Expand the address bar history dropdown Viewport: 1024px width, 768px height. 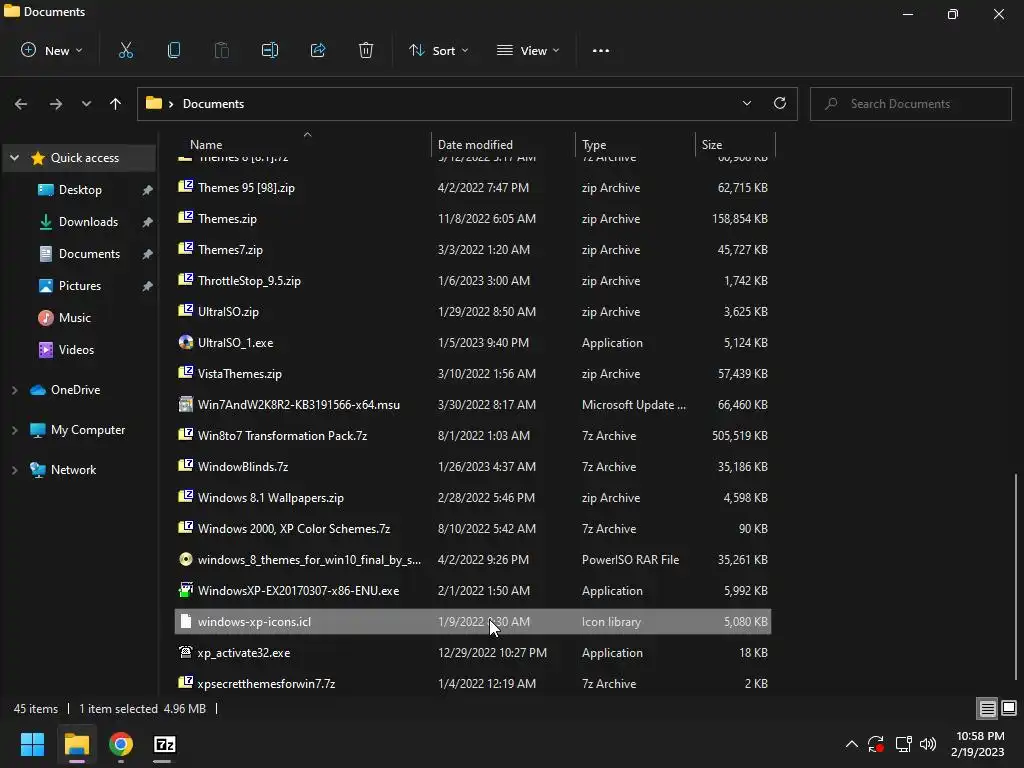[746, 103]
